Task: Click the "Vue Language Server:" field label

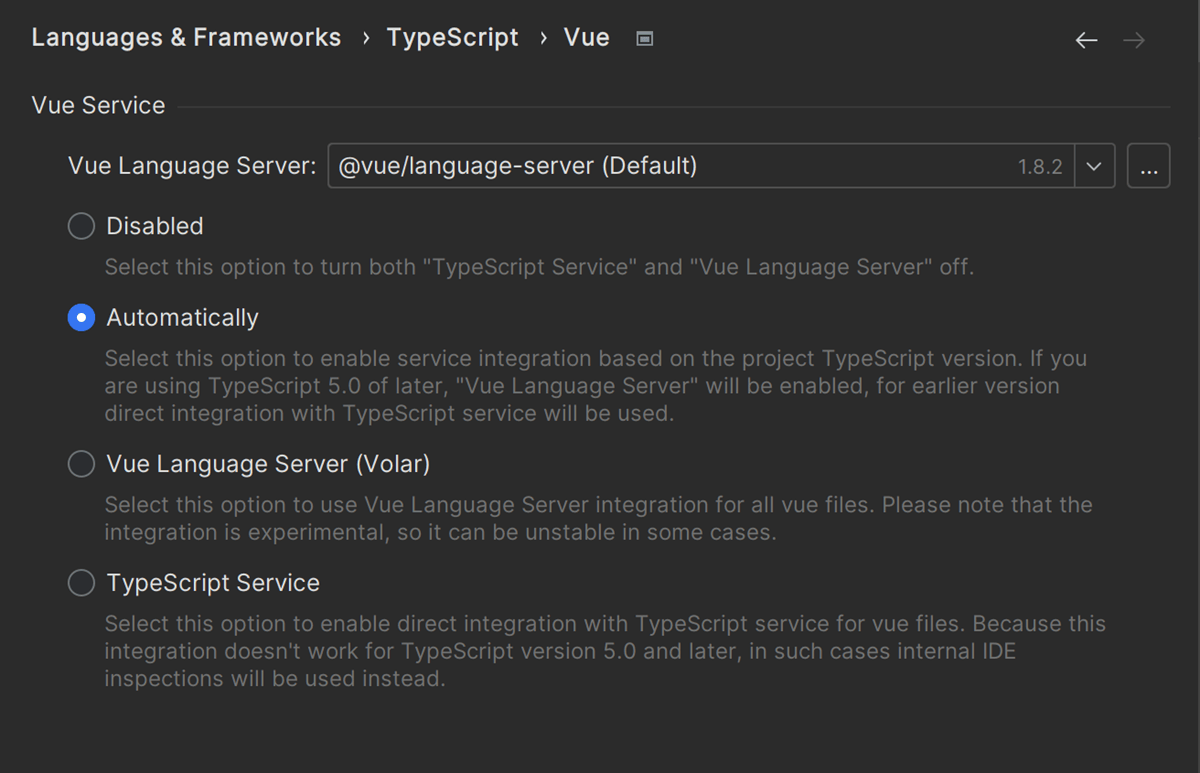Action: click(x=192, y=166)
